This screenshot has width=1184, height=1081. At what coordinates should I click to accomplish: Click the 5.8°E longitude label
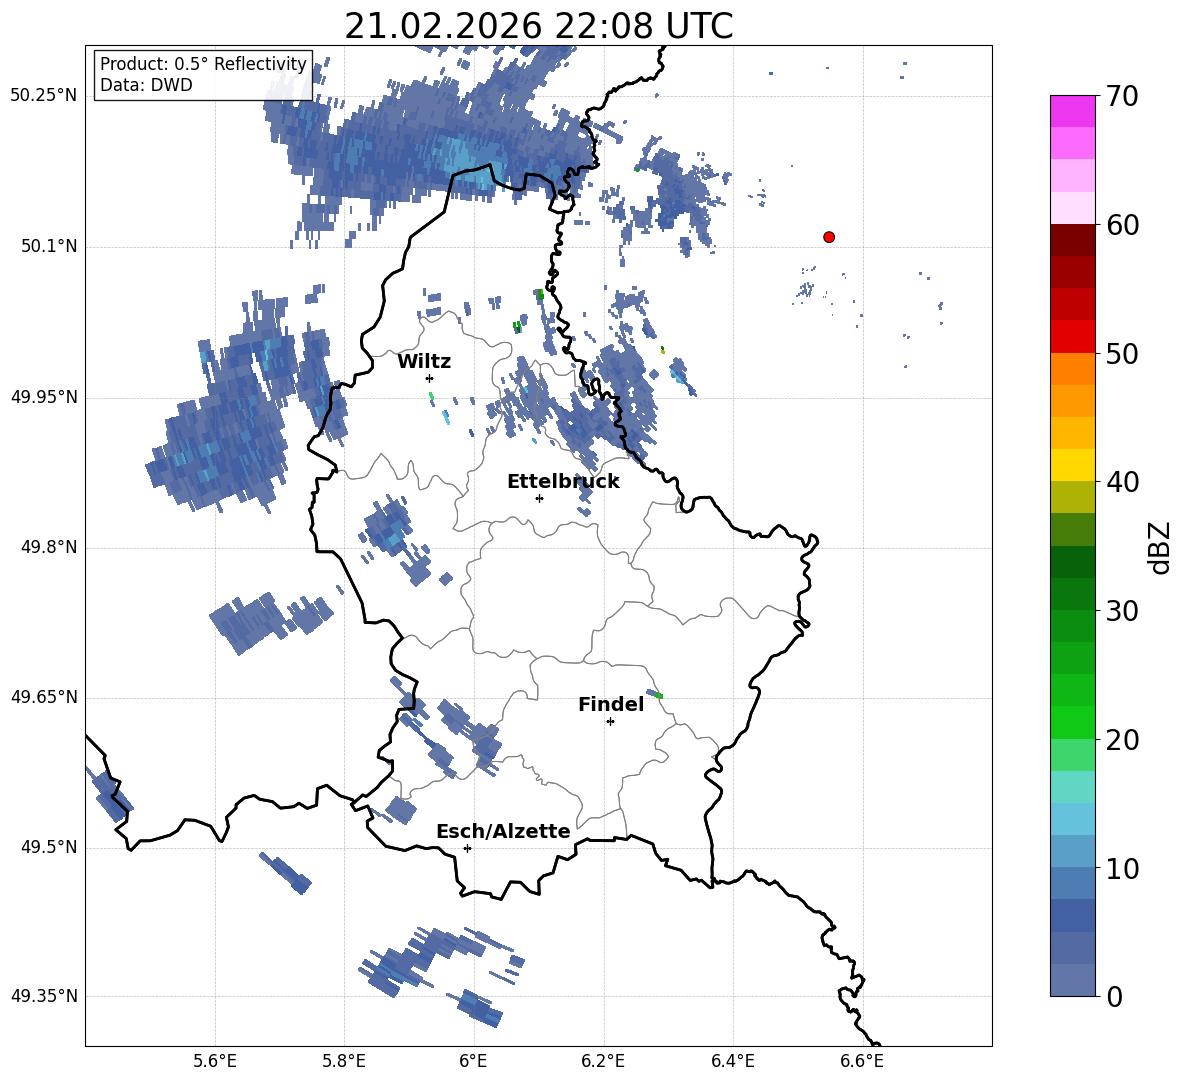click(344, 1061)
